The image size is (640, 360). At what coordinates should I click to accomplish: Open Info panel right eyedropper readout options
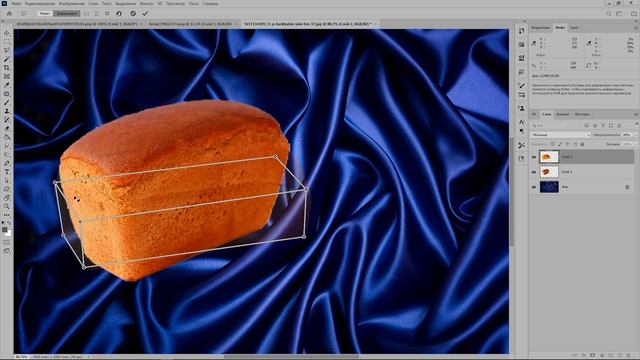click(589, 43)
